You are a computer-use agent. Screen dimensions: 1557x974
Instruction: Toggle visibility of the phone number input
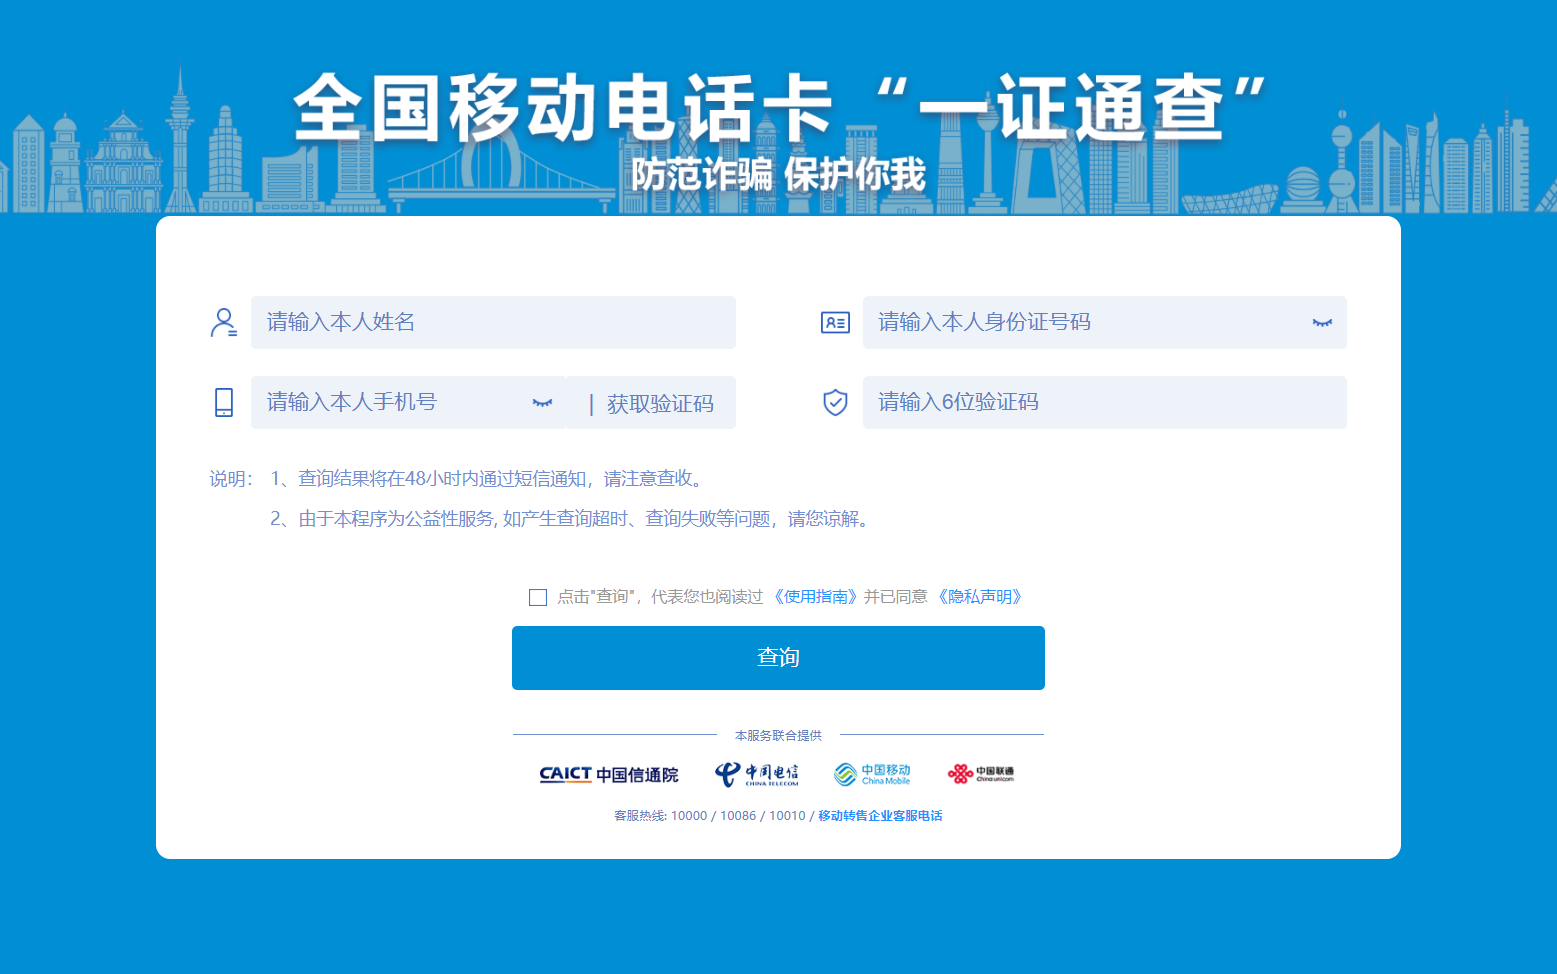543,402
